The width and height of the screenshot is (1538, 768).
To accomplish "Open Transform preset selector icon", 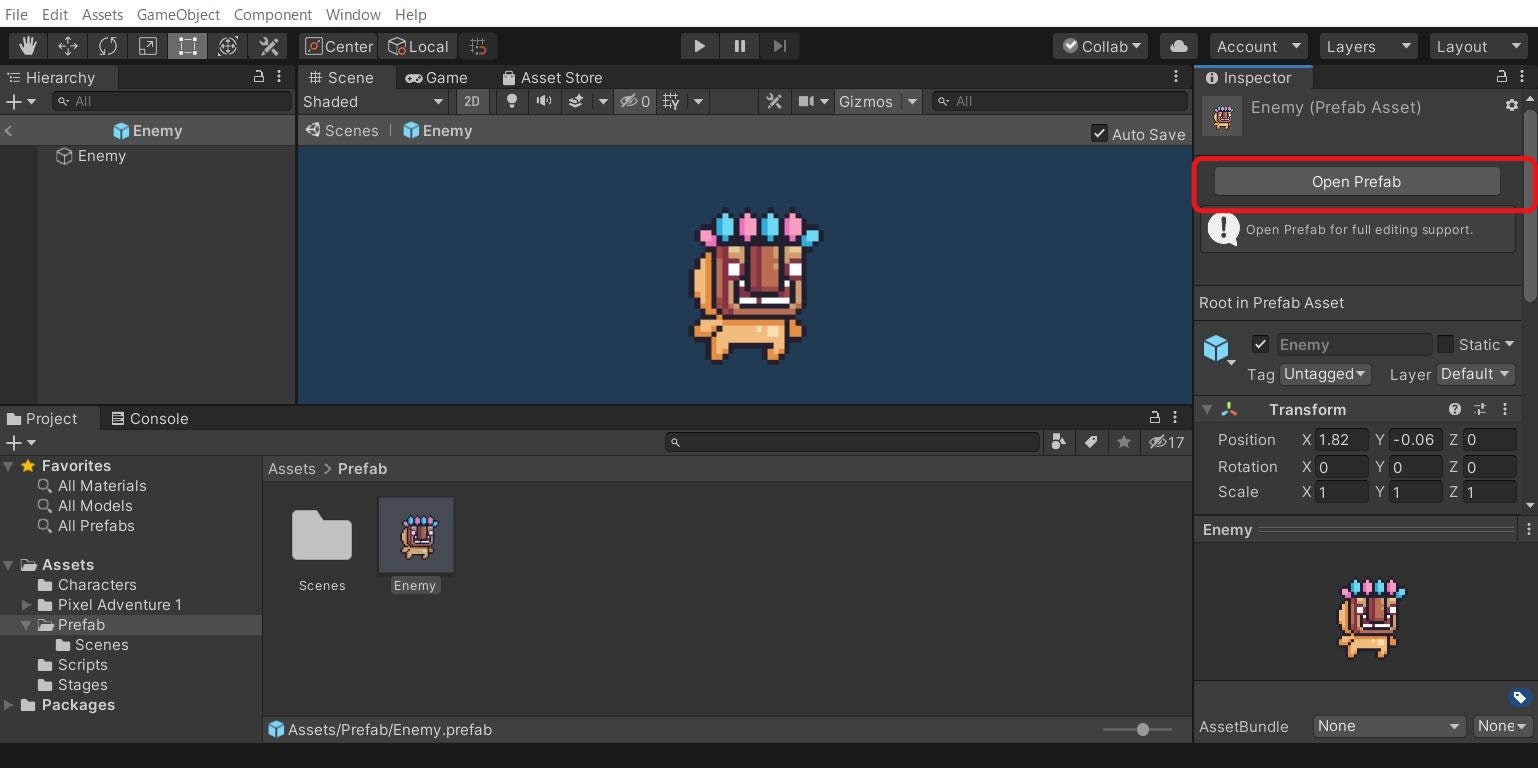I will click(1480, 409).
